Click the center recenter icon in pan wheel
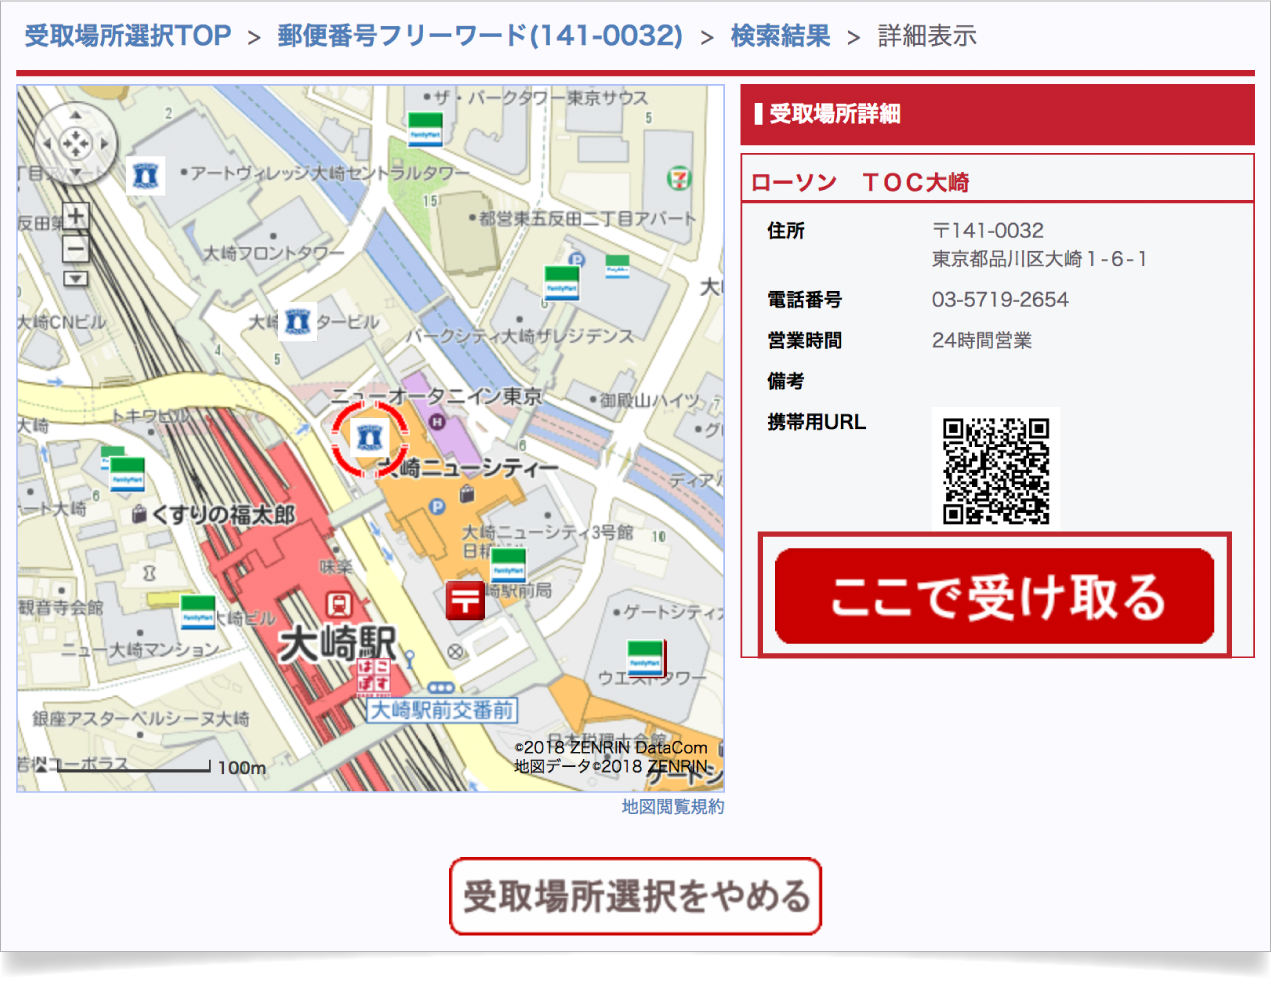Image resolution: width=1271 pixels, height=986 pixels. [76, 144]
